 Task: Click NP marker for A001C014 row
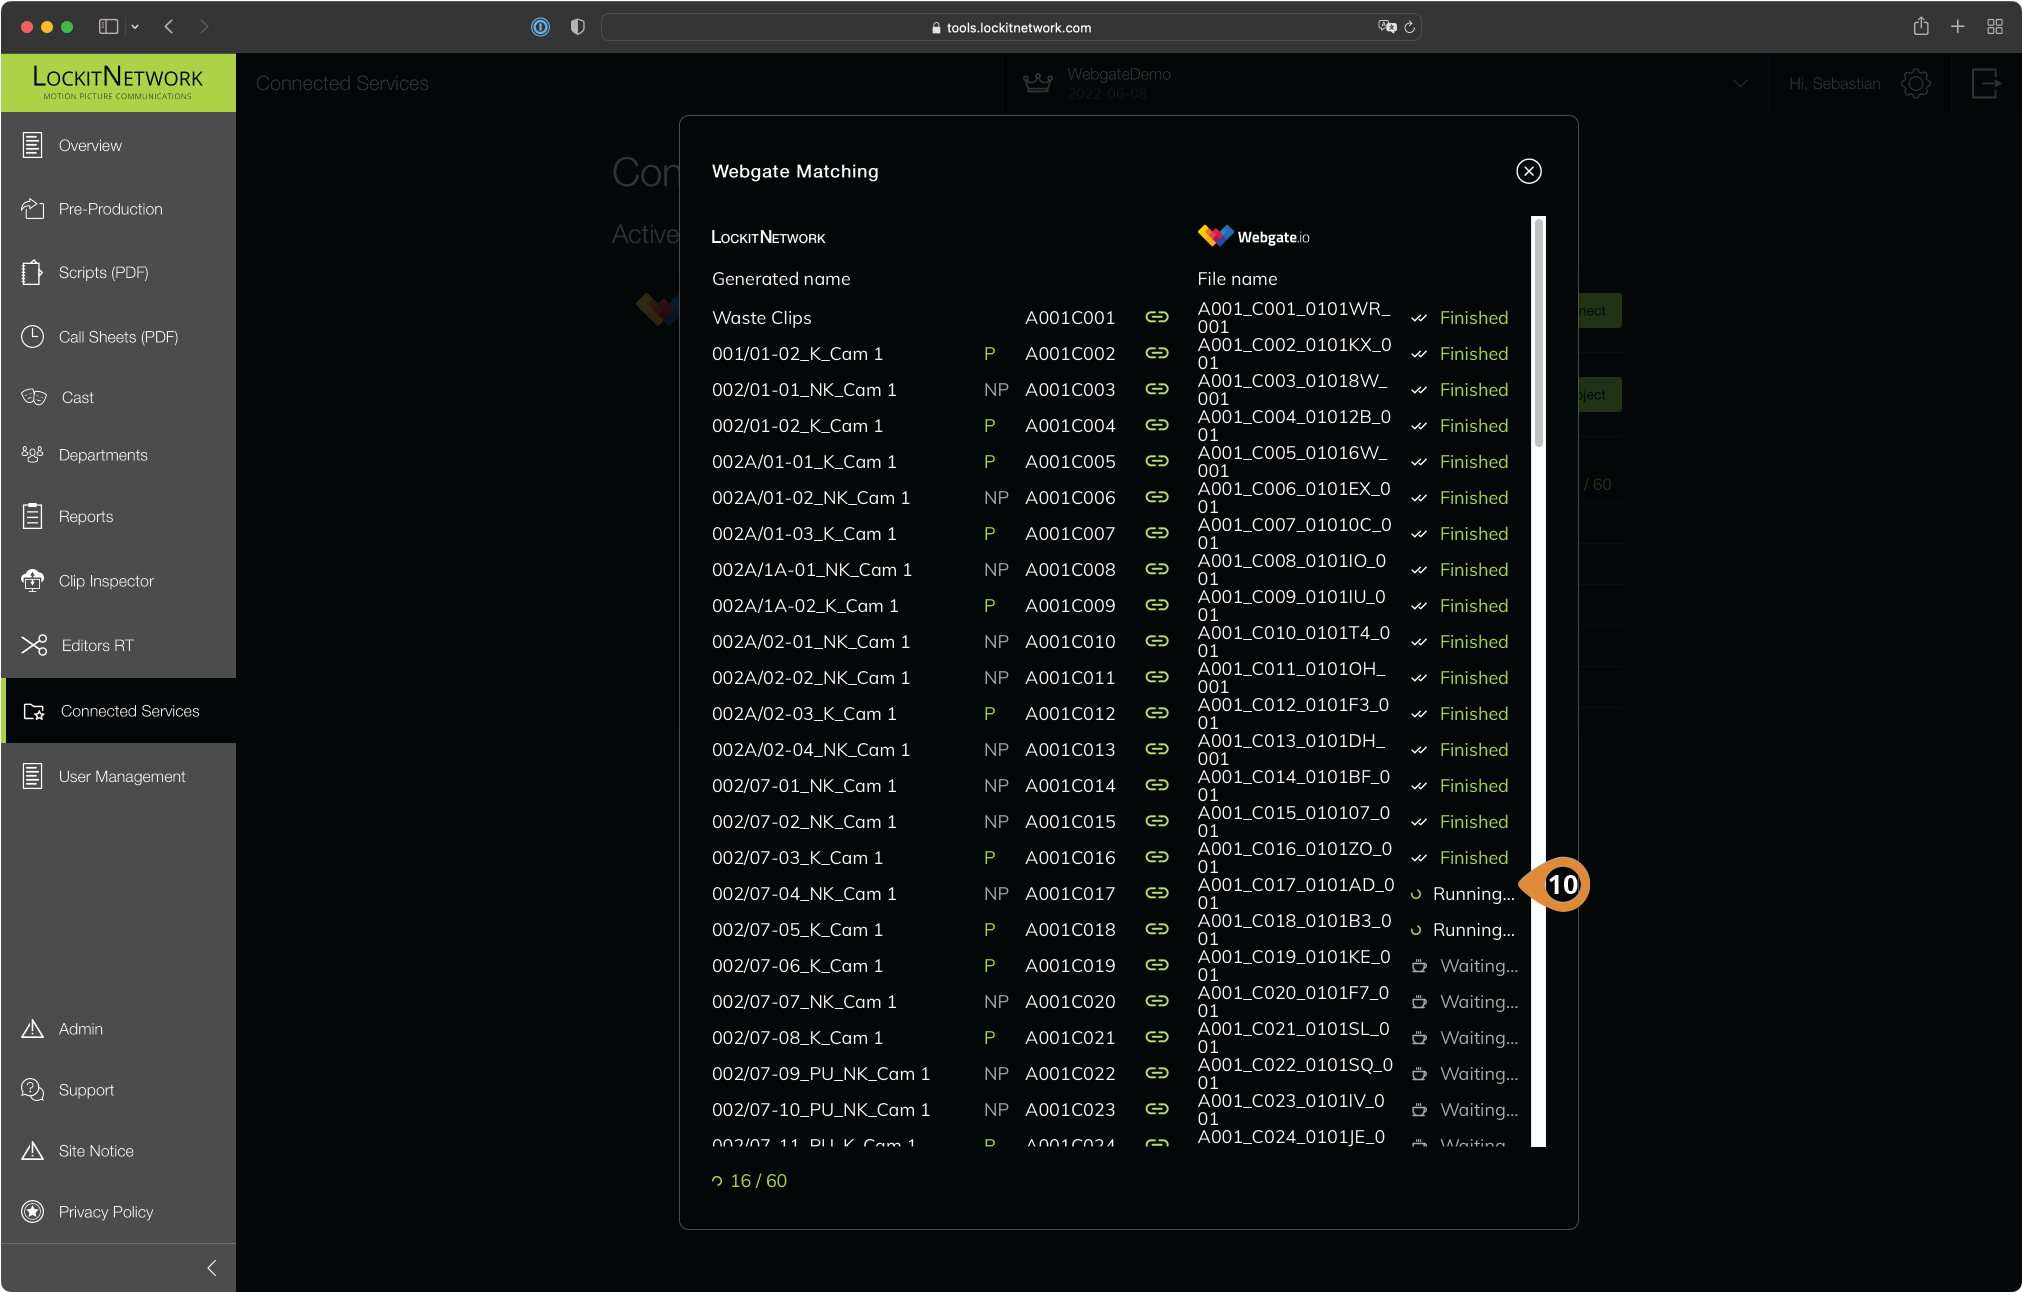(996, 785)
